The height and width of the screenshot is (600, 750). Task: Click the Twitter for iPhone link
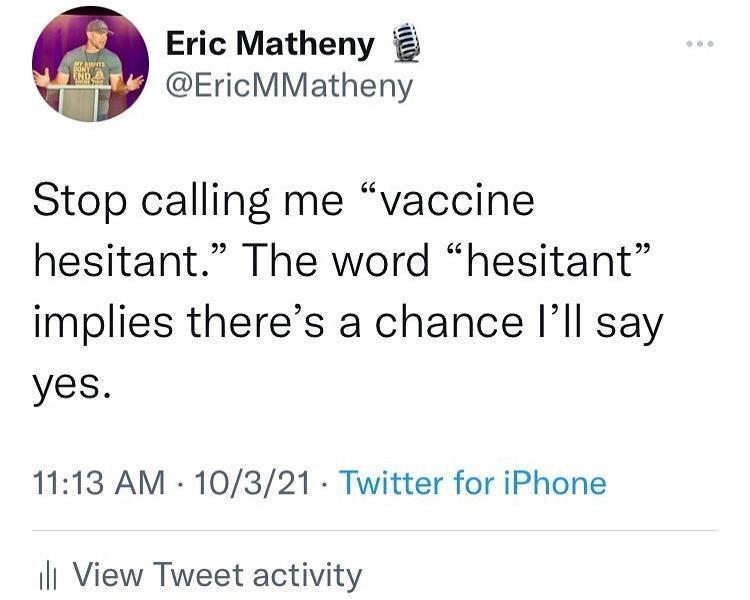(473, 484)
